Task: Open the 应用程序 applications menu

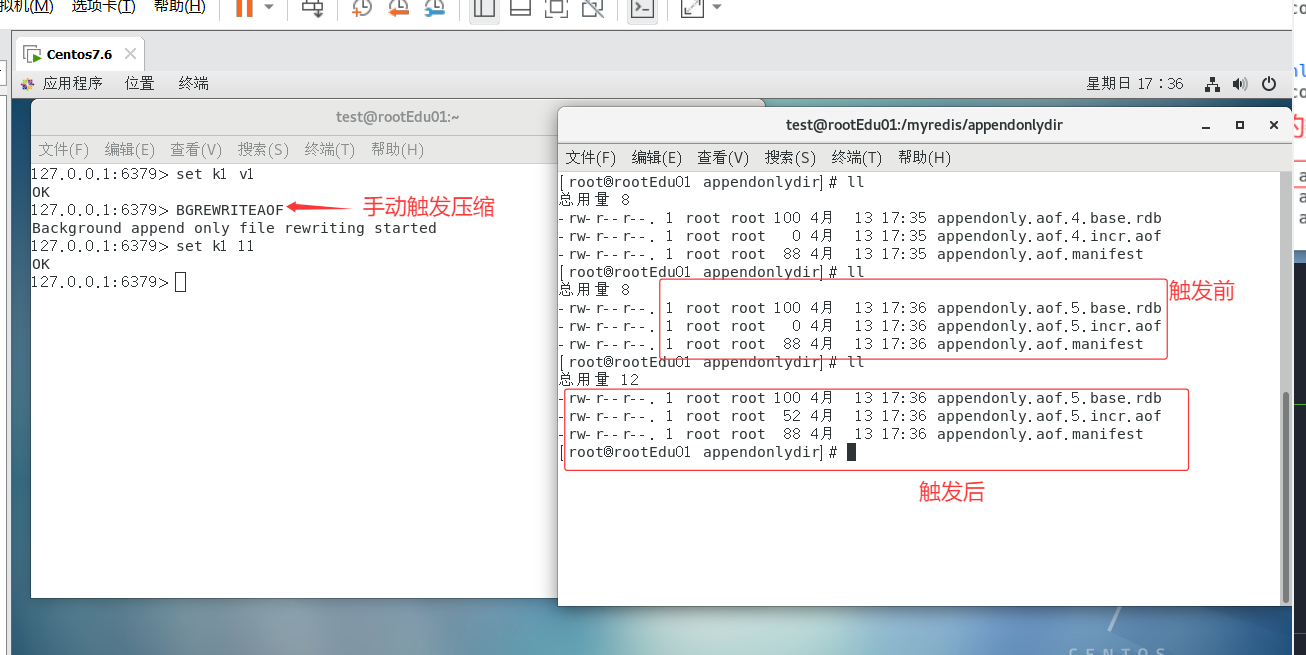Action: (72, 84)
